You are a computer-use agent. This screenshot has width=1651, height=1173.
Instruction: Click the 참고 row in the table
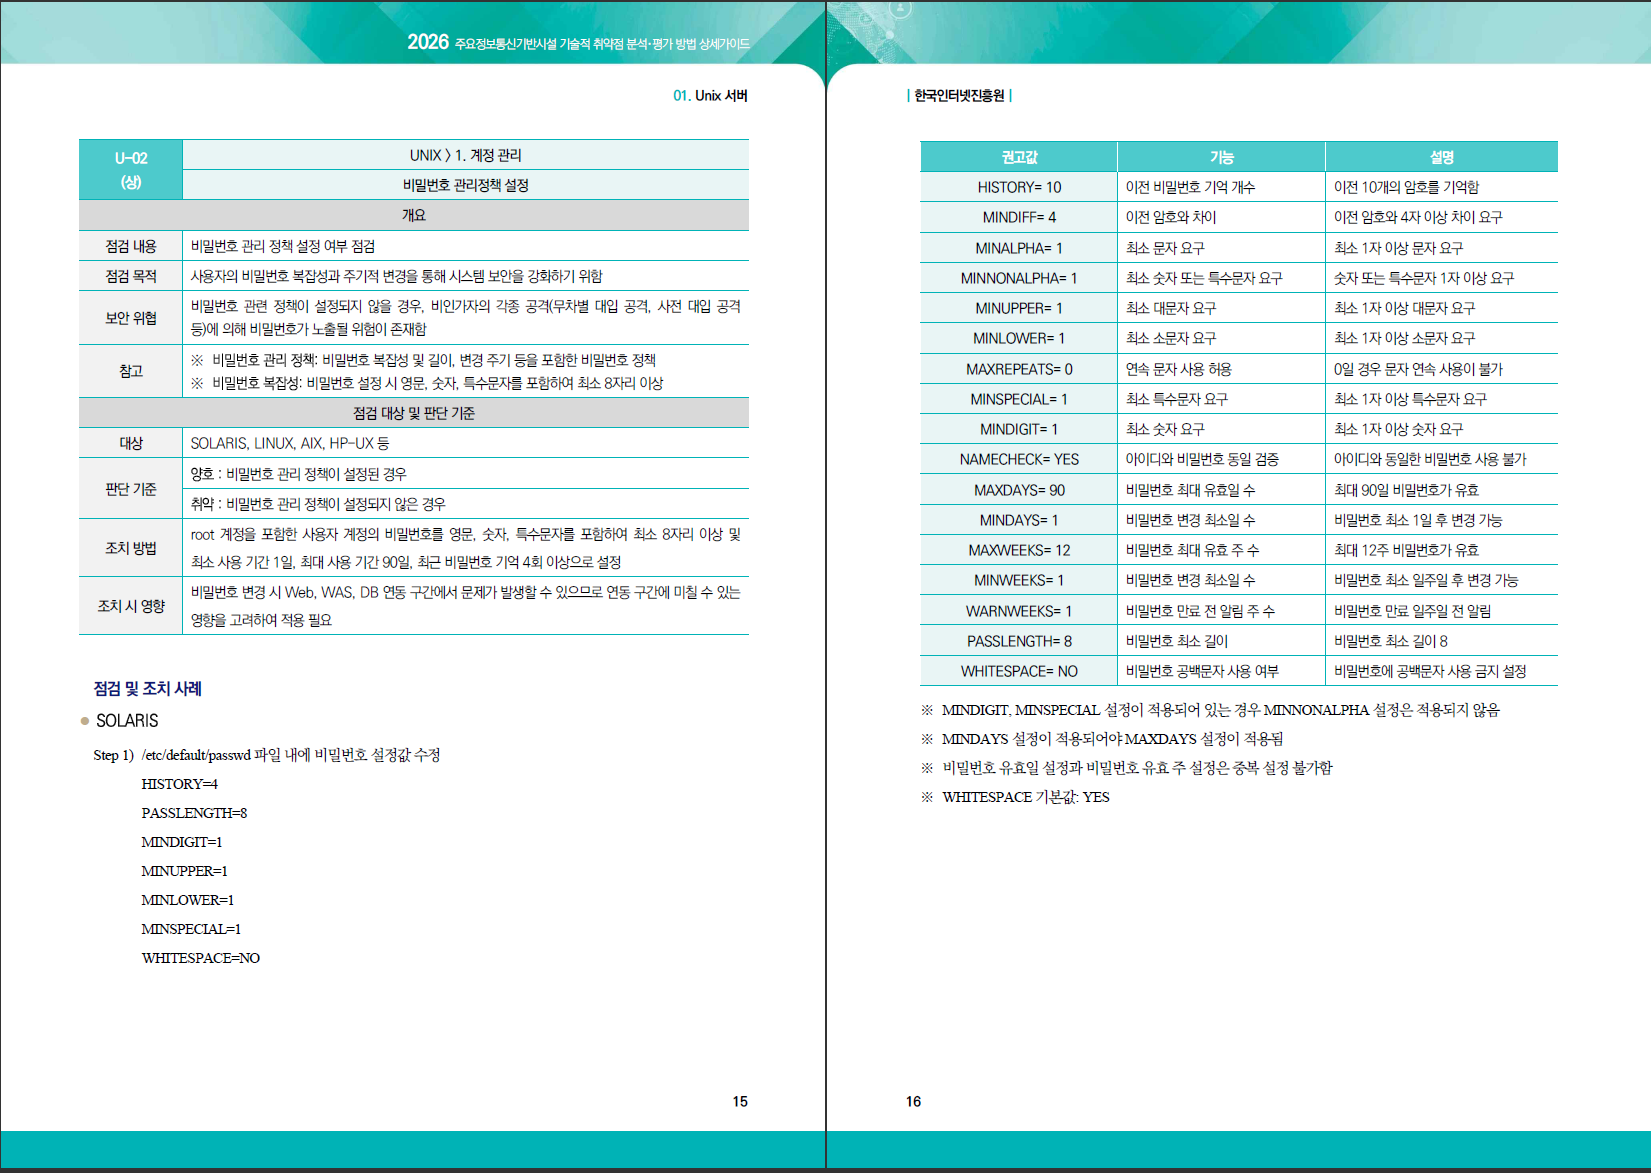click(x=131, y=371)
